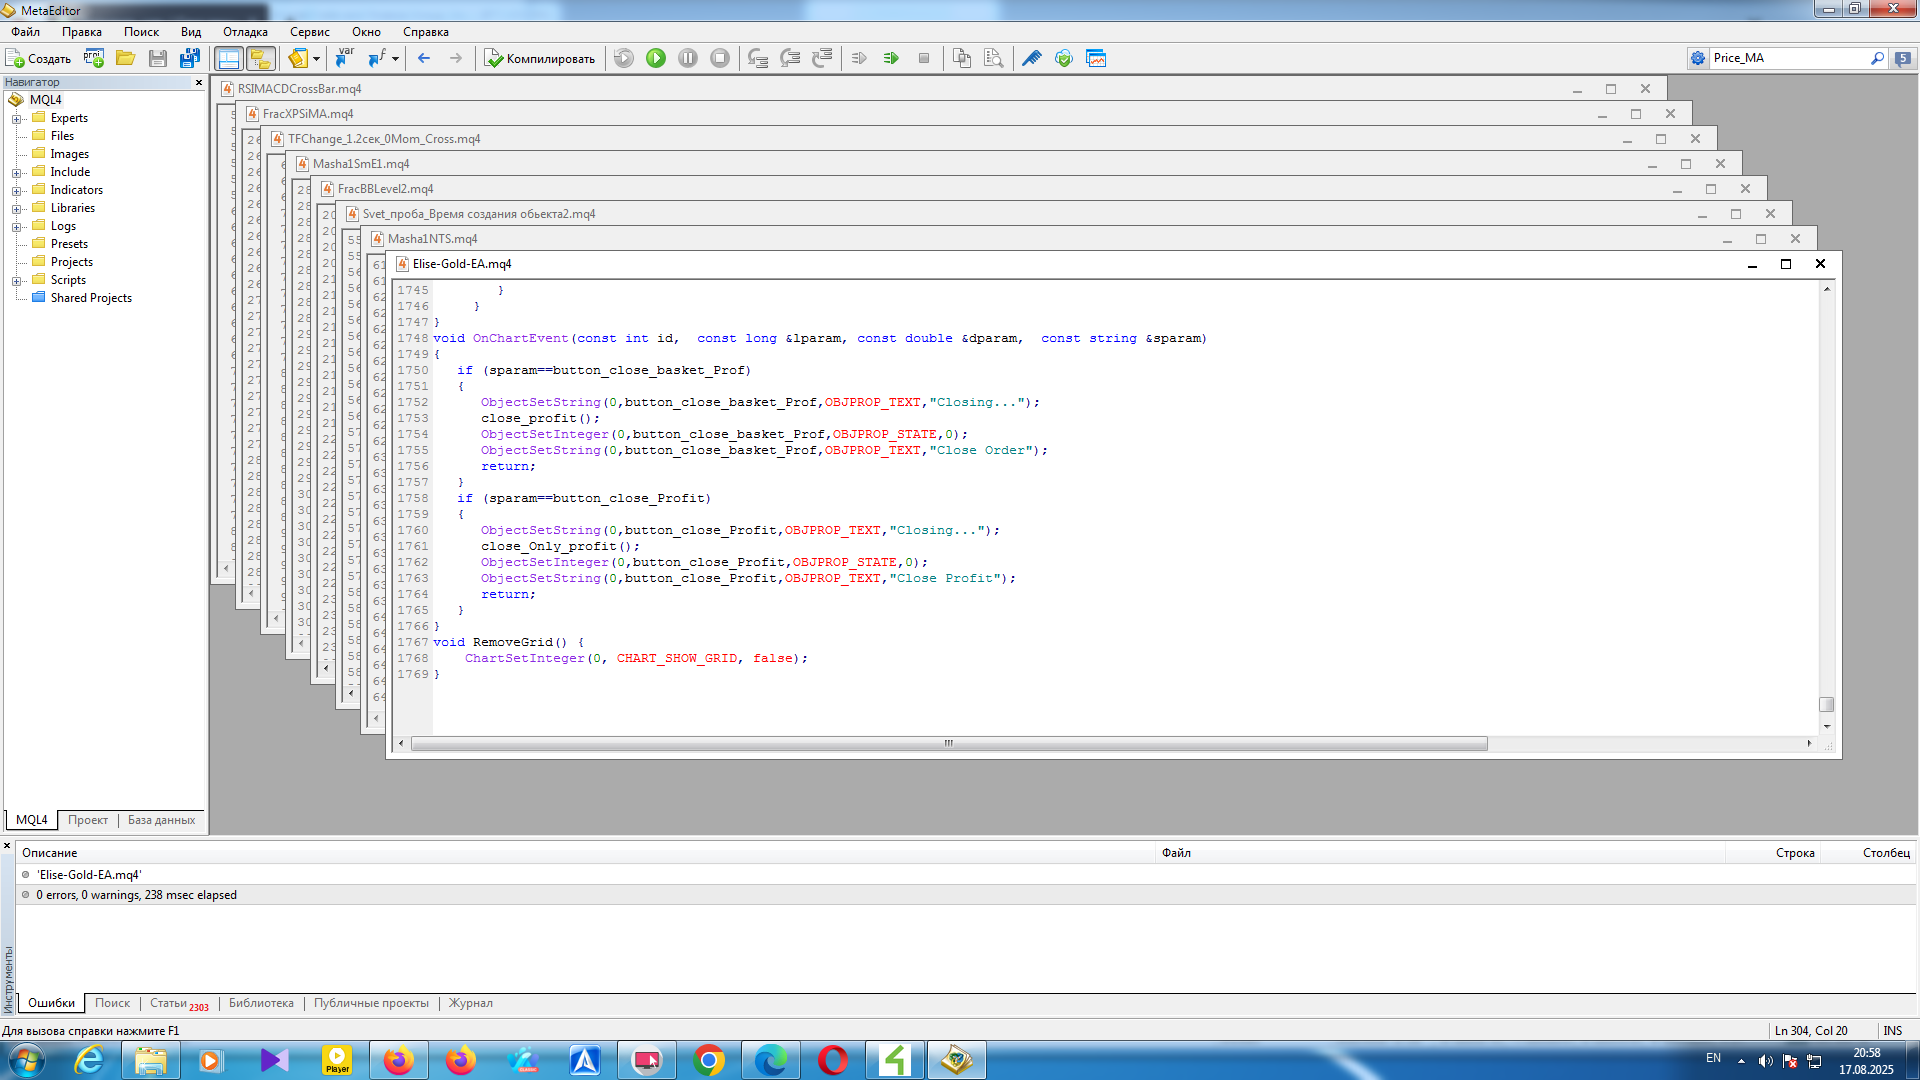Viewport: 1920px width, 1080px height.
Task: Click the MQL5 community chat icon
Action: pos(1903,58)
